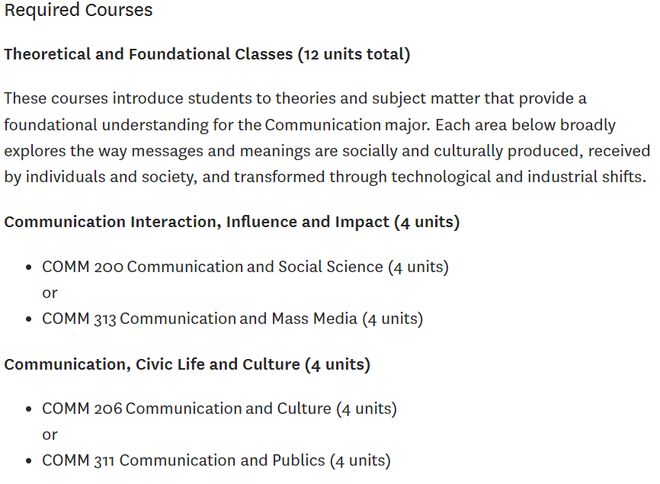This screenshot has width=660, height=484.
Task: Click "(4 units)" after Communication and Mass Media
Action: pos(392,319)
